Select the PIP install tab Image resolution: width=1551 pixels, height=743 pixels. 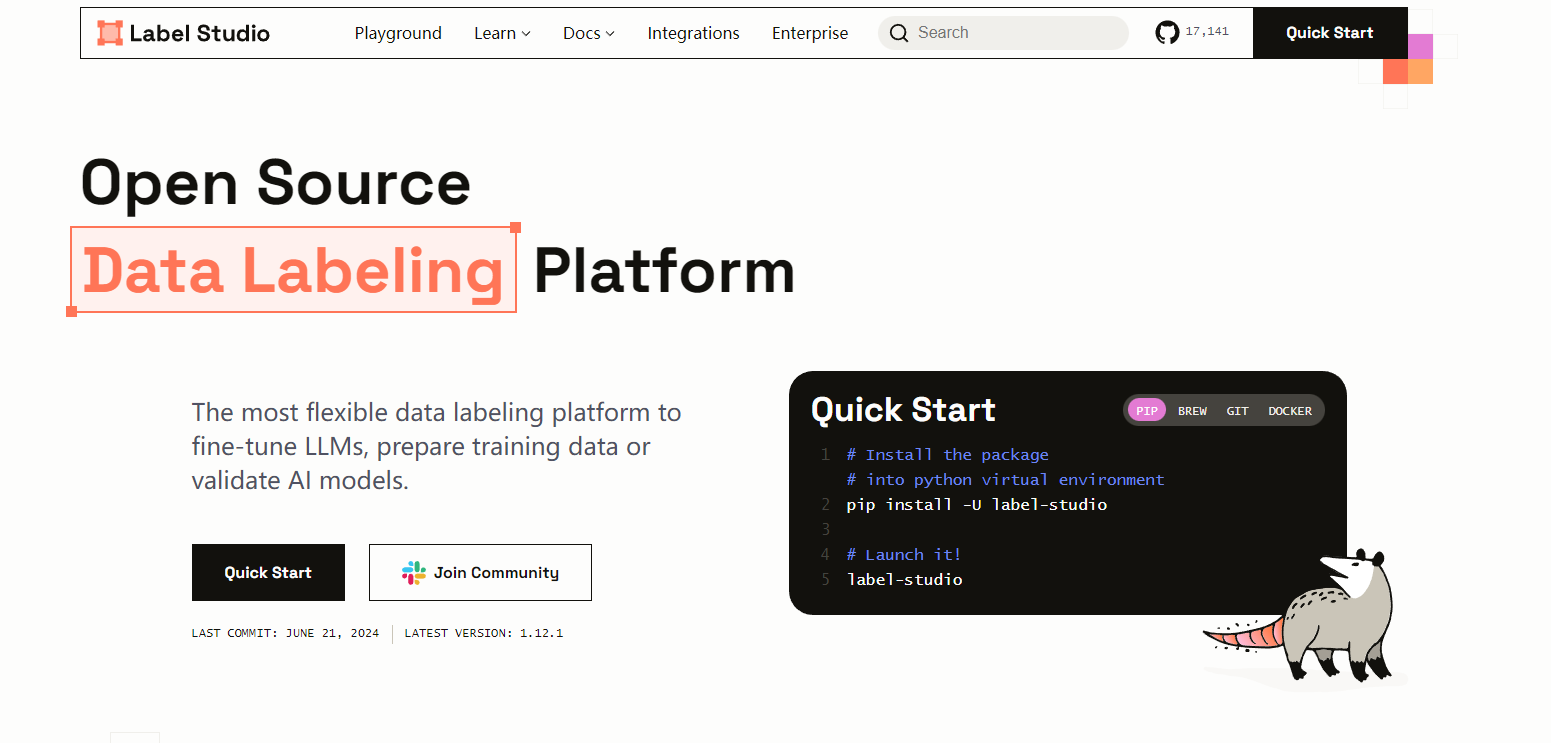coord(1147,411)
